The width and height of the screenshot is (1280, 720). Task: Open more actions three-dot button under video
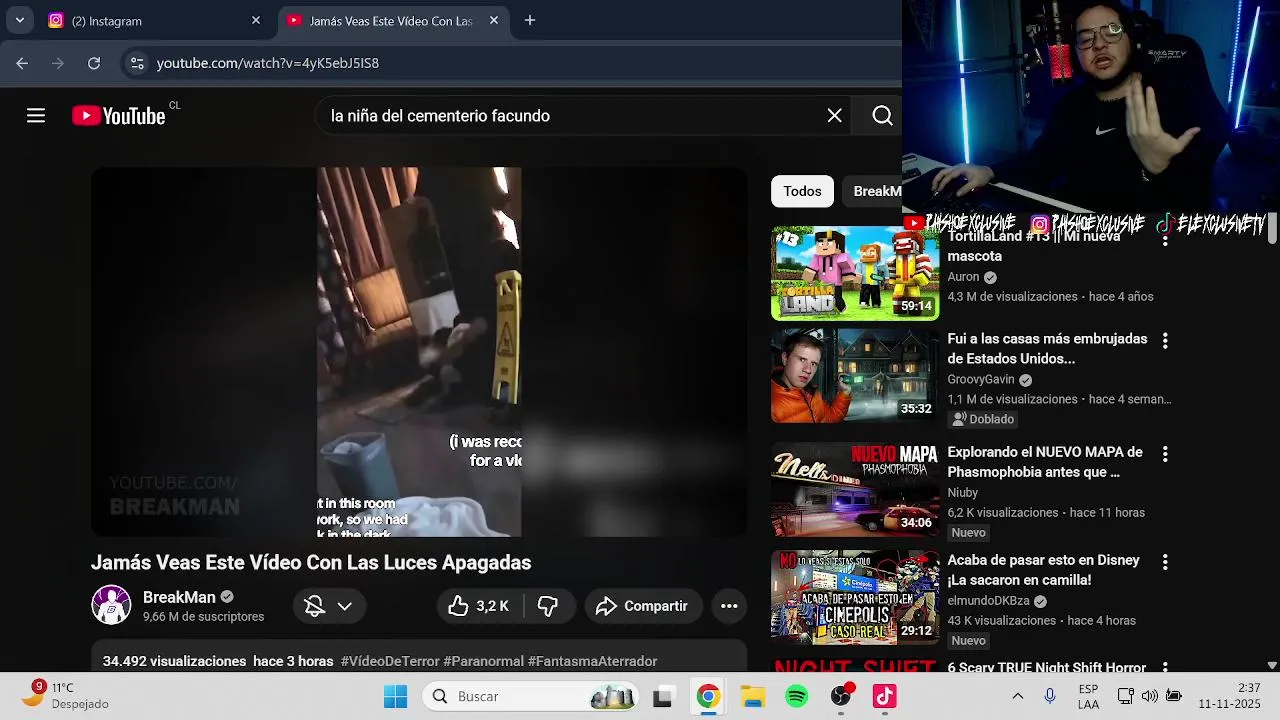[729, 606]
